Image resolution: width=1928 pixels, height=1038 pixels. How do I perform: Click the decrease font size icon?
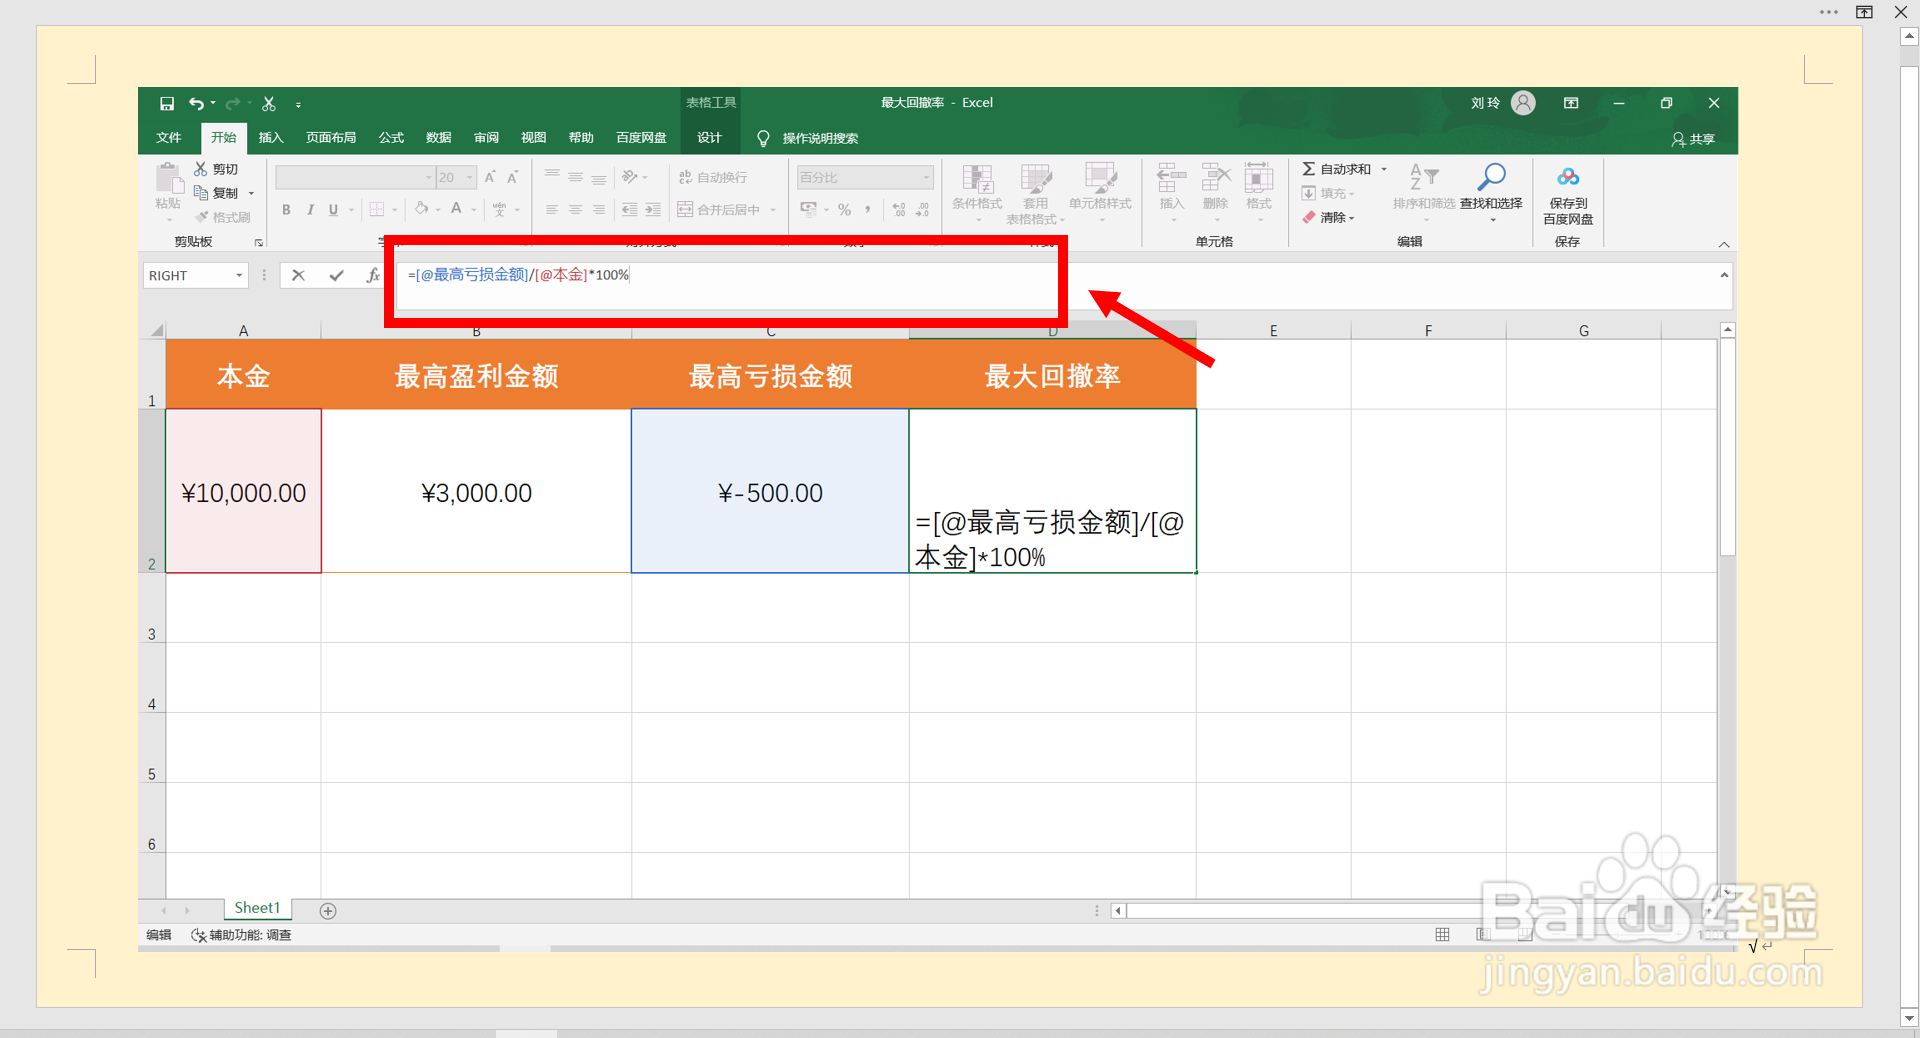point(512,177)
